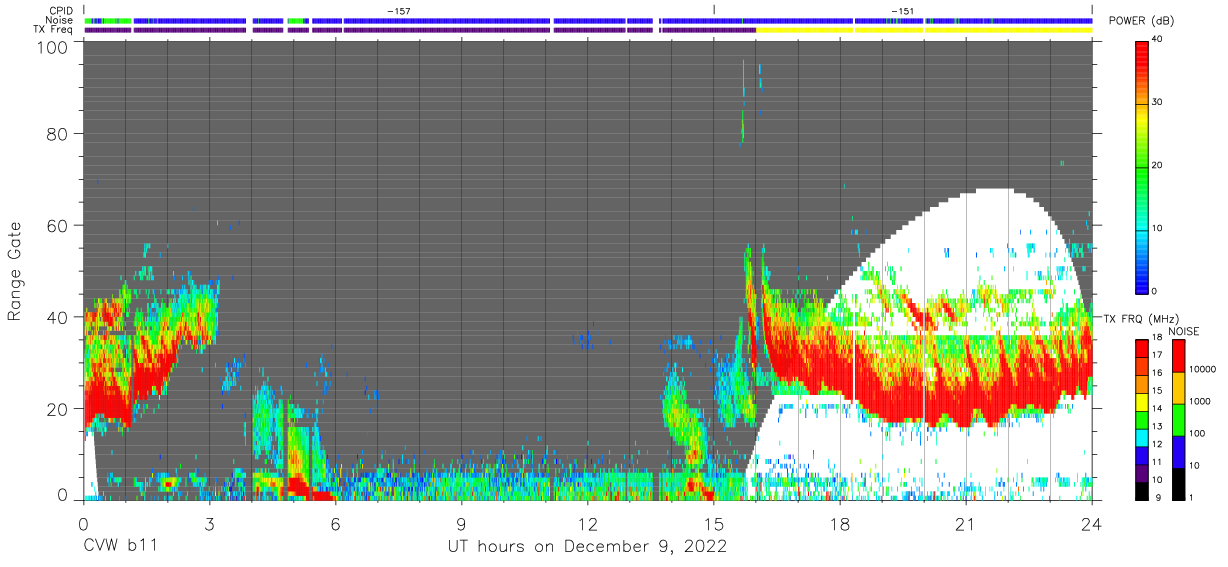The height and width of the screenshot is (567, 1228).
Task: Click the 'Range Gate' y-axis title
Action: pyautogui.click(x=15, y=272)
